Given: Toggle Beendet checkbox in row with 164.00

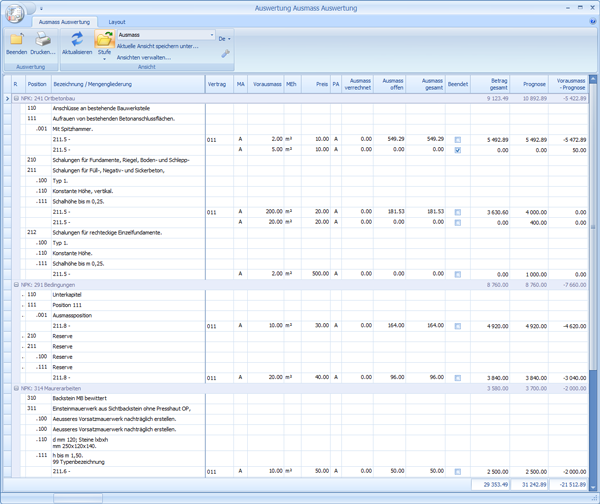Looking at the screenshot, I should pyautogui.click(x=458, y=326).
